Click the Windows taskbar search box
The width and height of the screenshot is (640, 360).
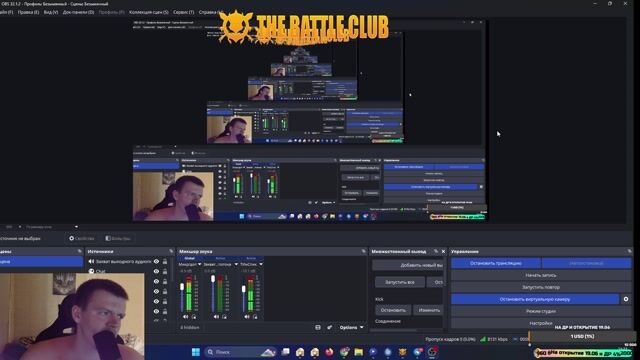240,352
